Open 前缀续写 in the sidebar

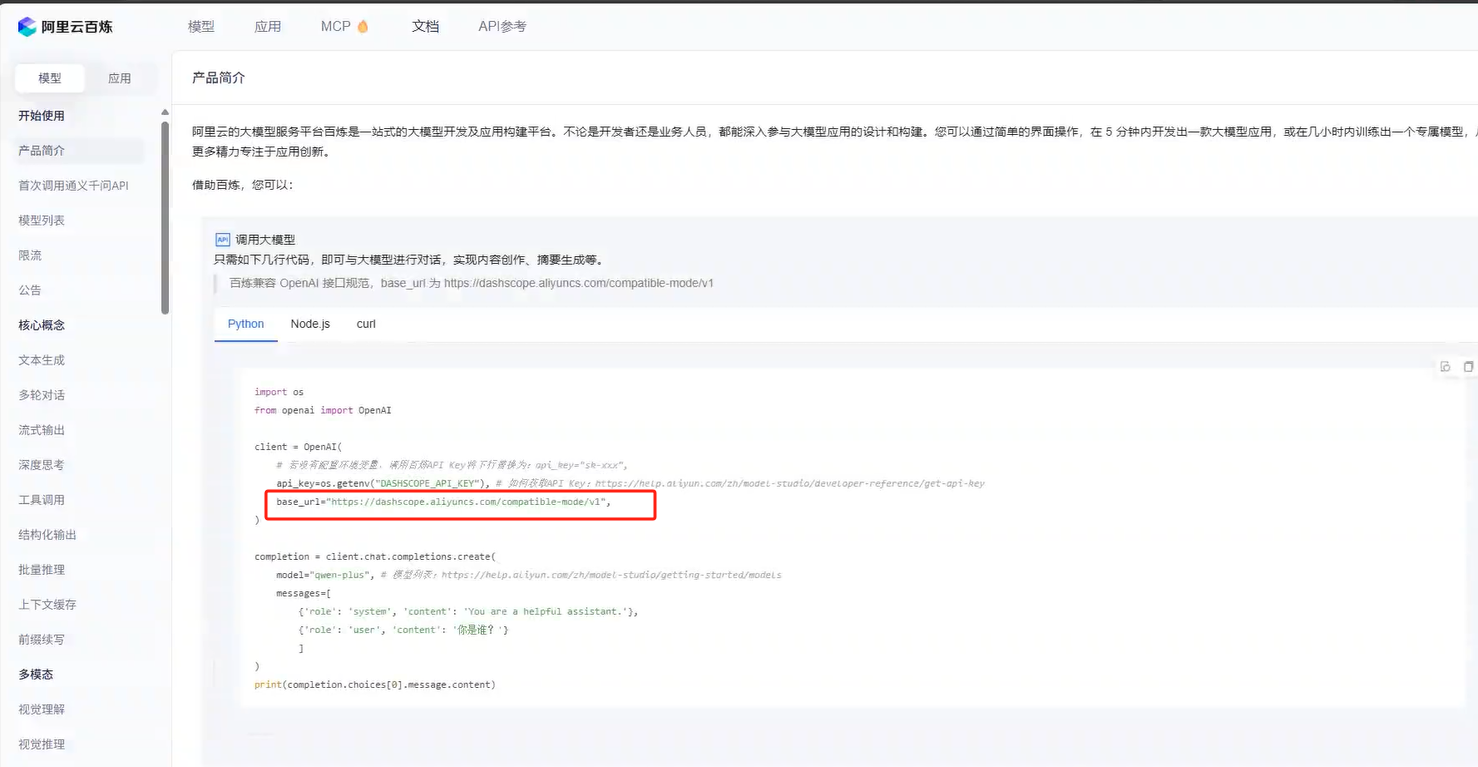(x=41, y=640)
